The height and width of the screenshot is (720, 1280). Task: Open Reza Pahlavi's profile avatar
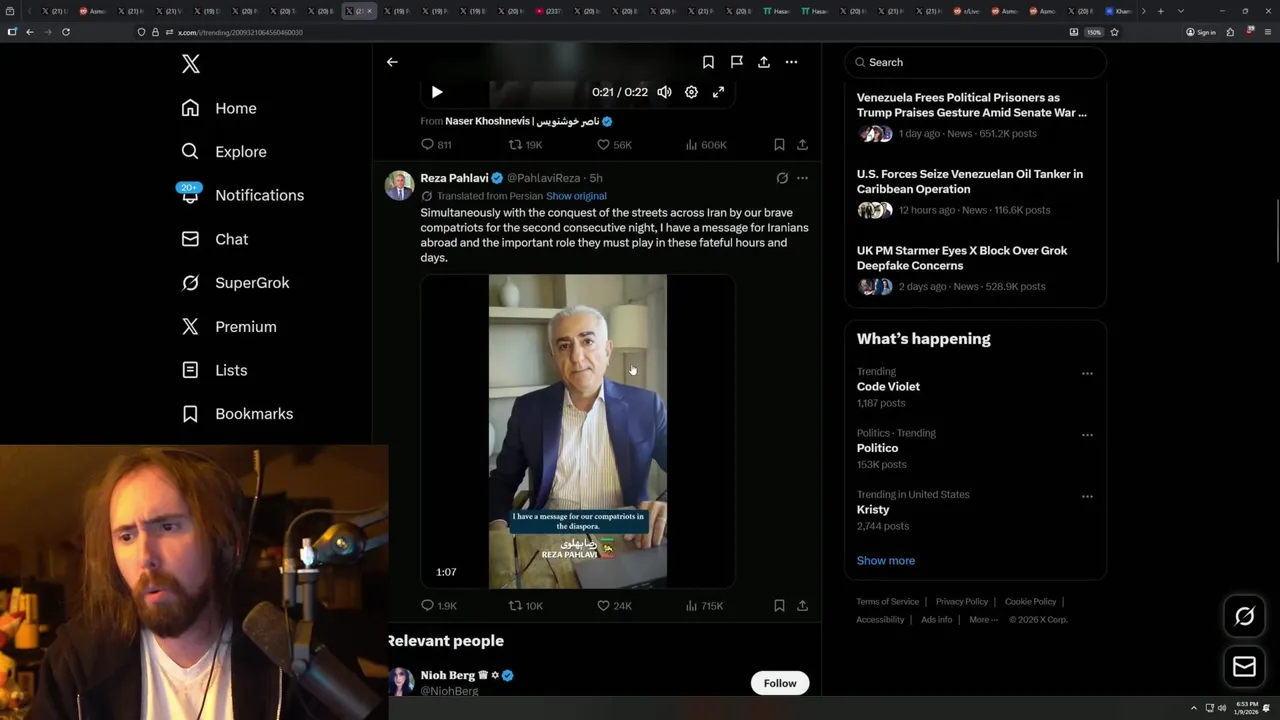[399, 185]
